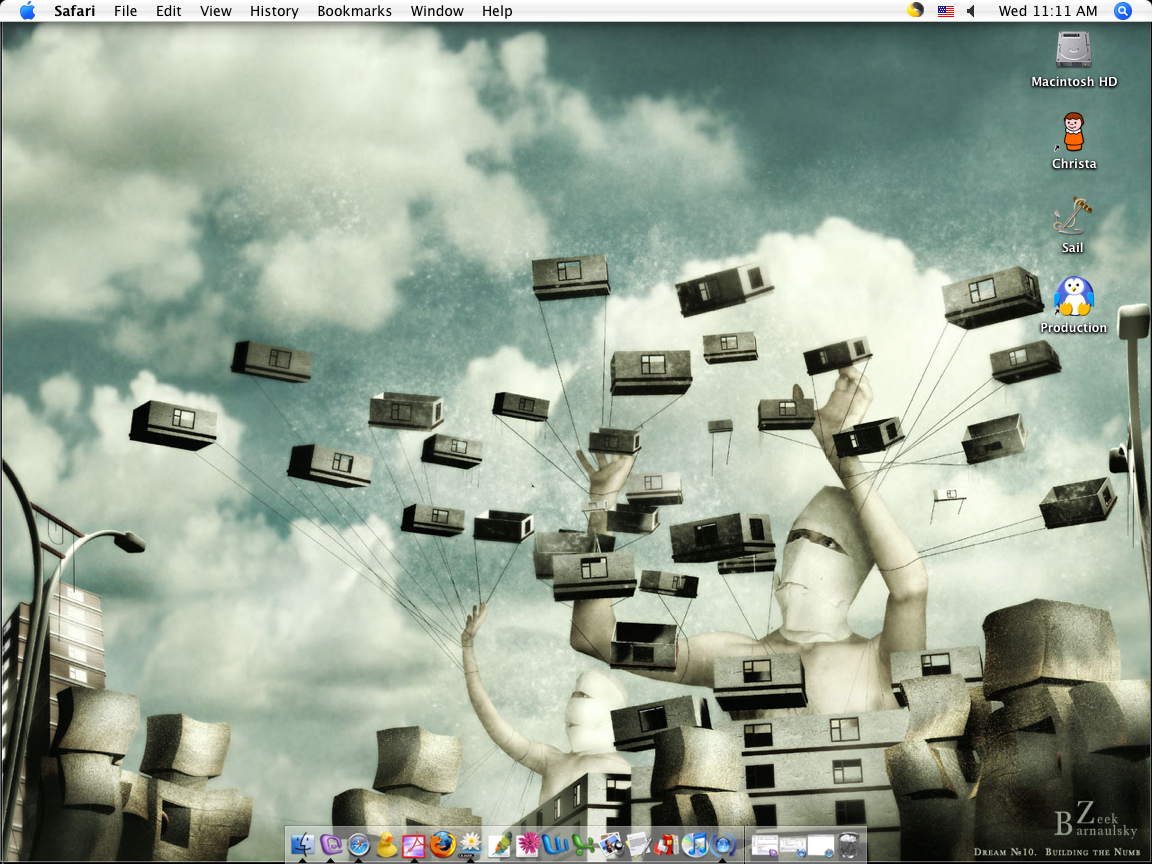Image resolution: width=1152 pixels, height=864 pixels.
Task: Open Finder from the Dock
Action: (x=303, y=845)
